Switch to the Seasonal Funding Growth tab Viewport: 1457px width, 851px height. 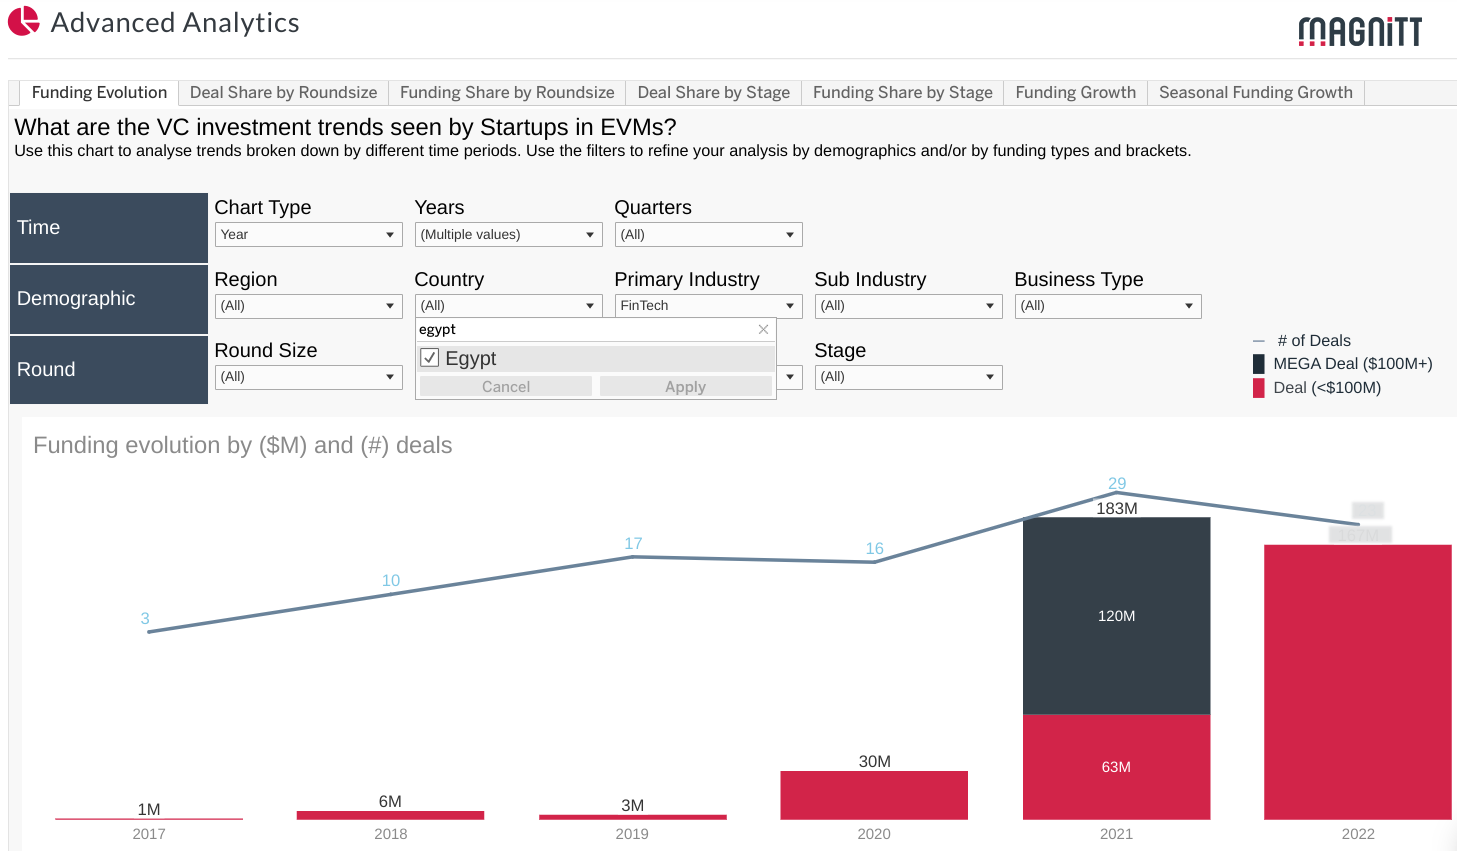point(1255,92)
